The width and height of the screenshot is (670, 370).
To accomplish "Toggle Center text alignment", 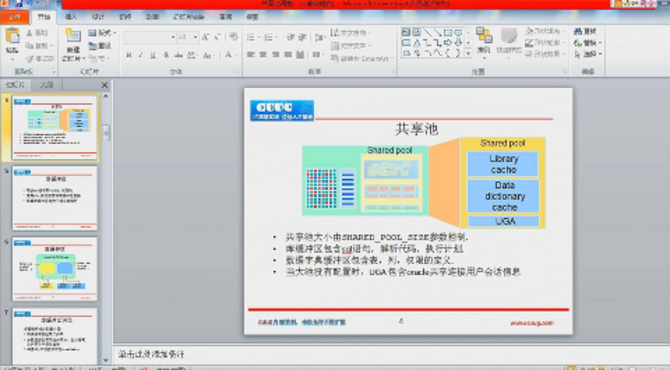I will coord(263,55).
